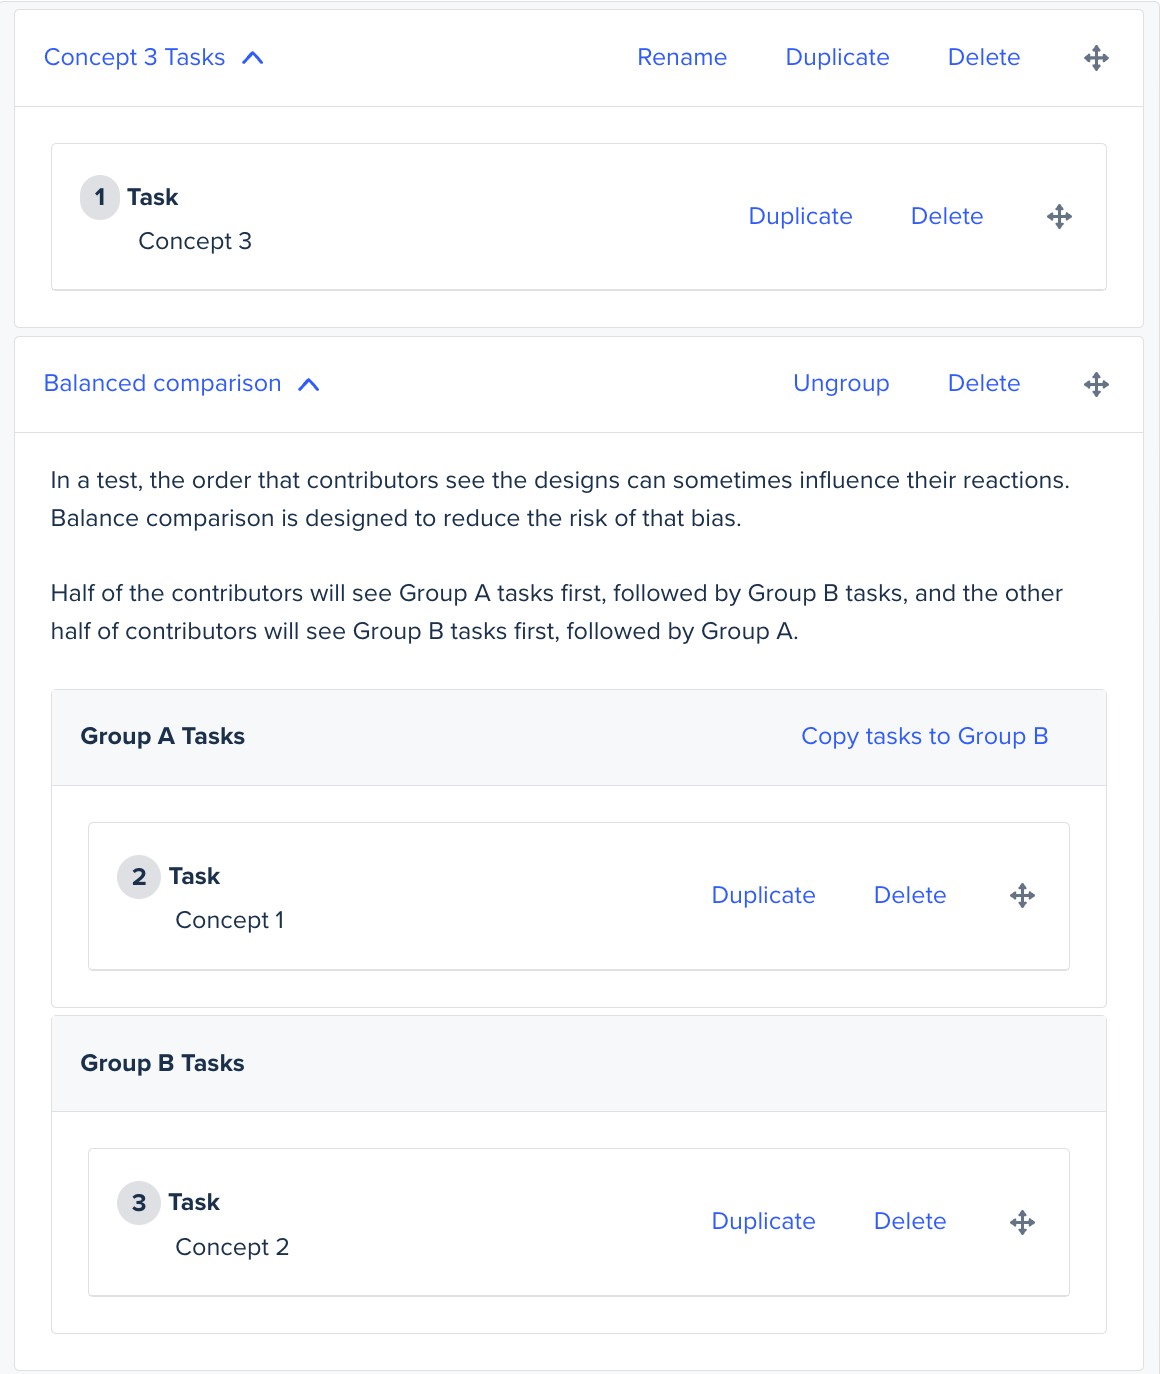Click drag handle of Concept 3 task
1170x1374 pixels.
click(1059, 217)
